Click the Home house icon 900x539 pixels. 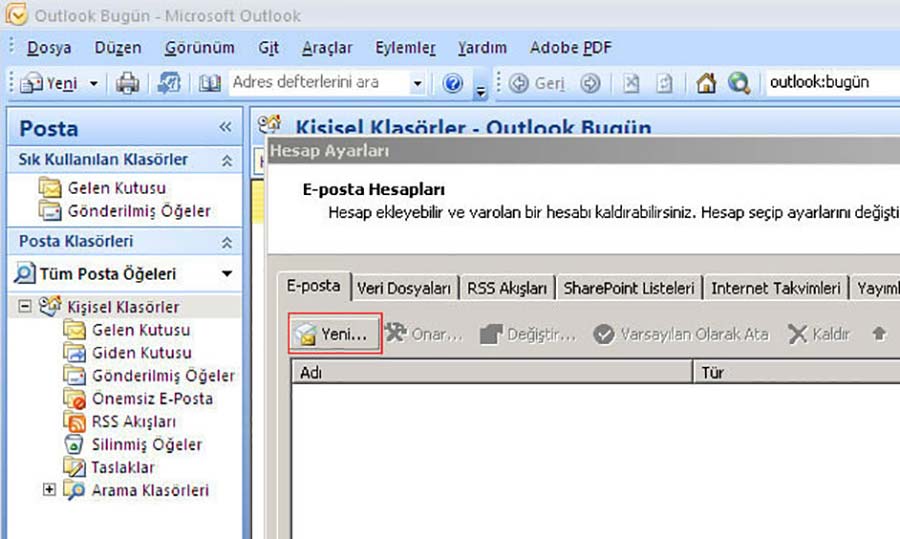(706, 84)
